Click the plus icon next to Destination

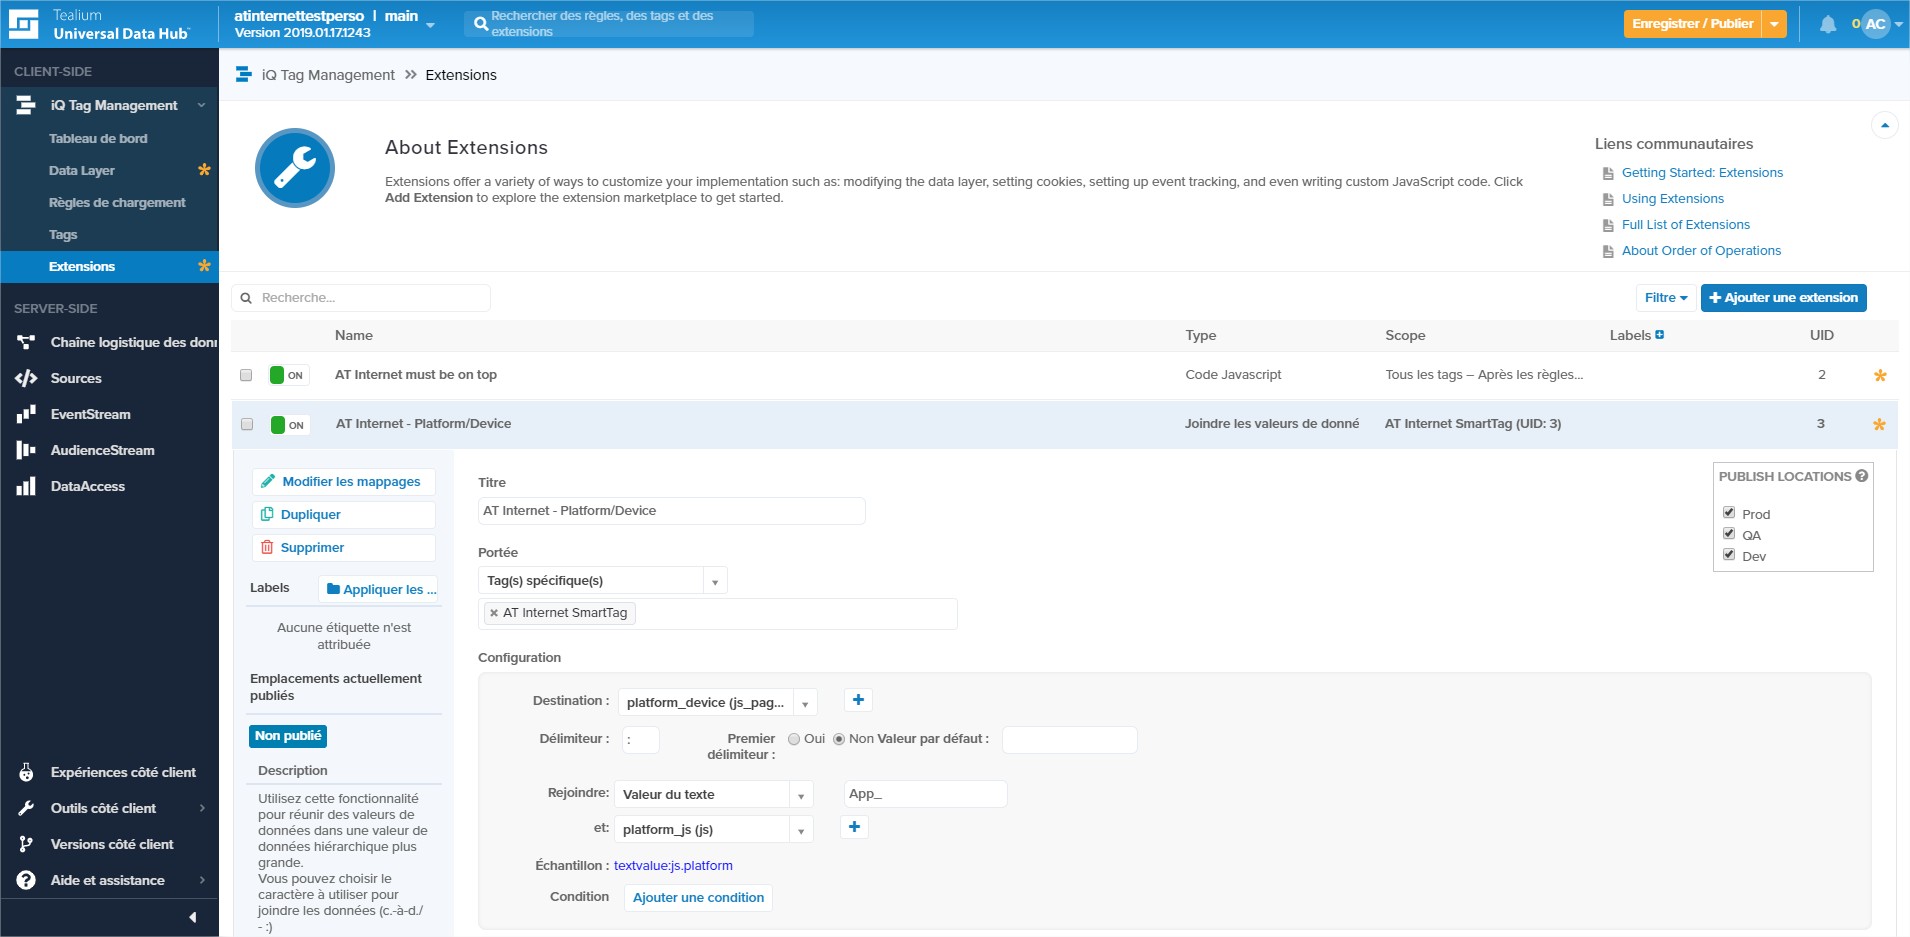click(x=858, y=700)
